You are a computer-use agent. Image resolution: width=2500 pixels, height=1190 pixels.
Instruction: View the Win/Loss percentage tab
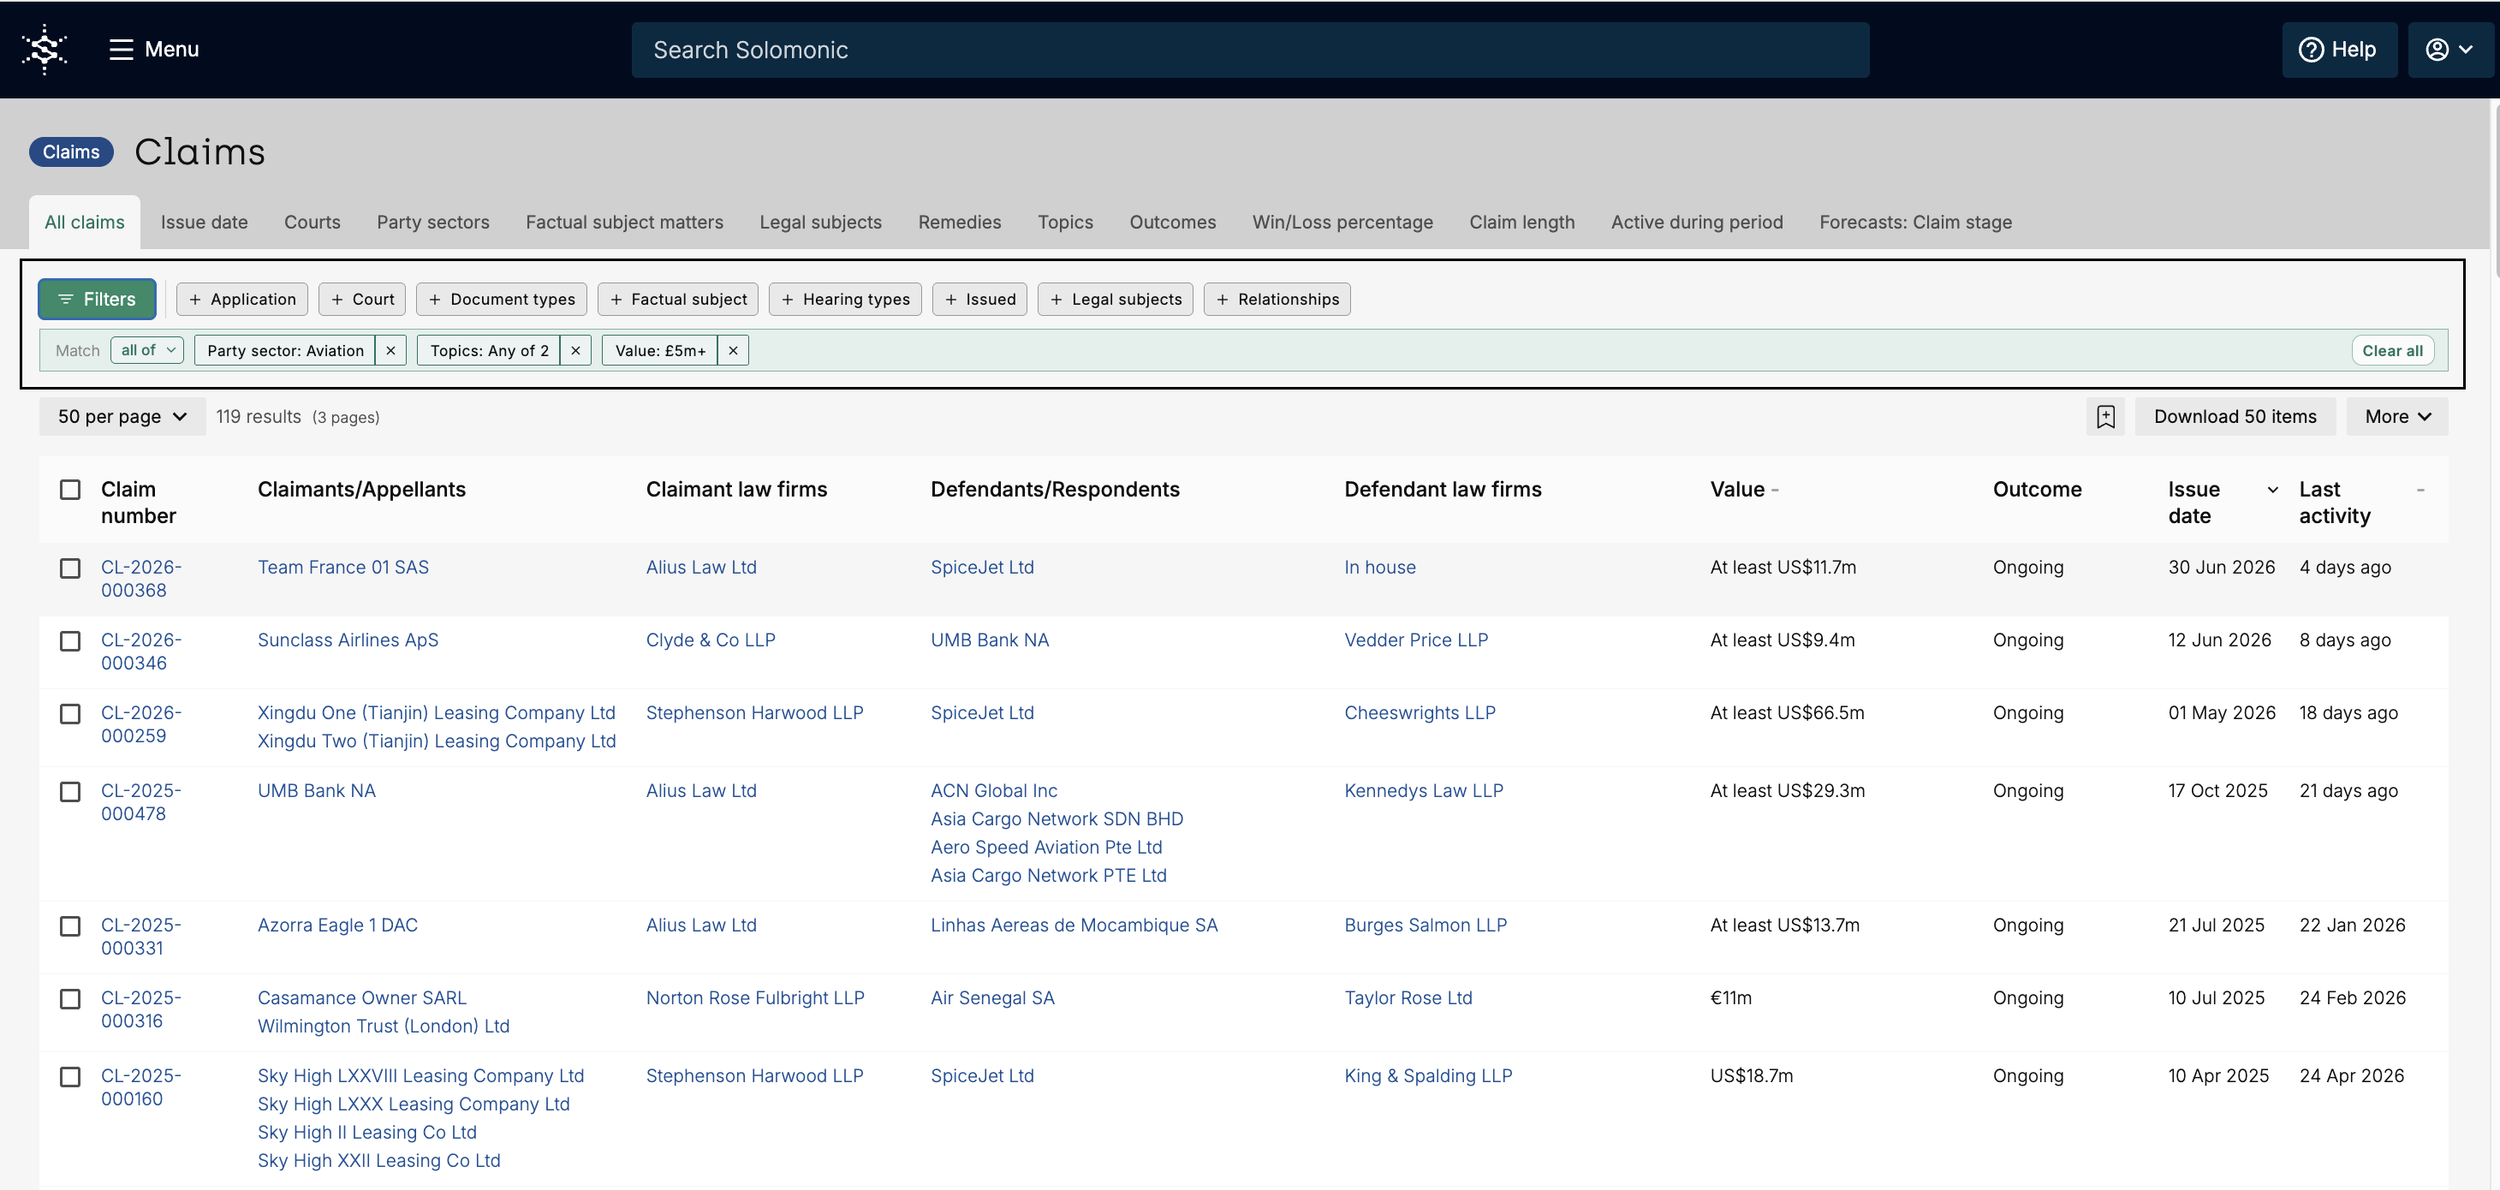click(x=1343, y=222)
